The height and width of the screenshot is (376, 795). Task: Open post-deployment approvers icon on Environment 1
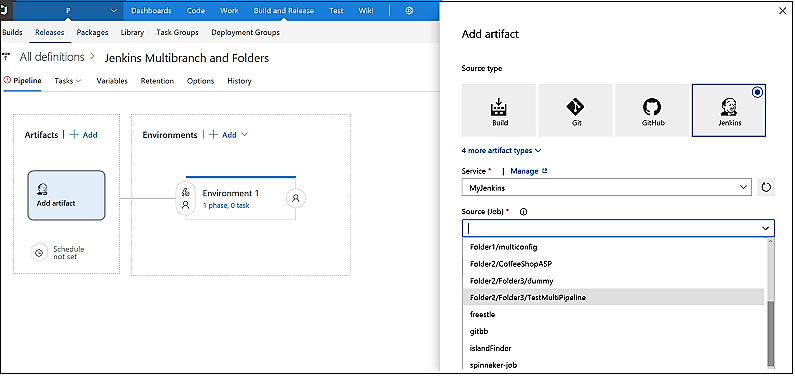tap(296, 199)
